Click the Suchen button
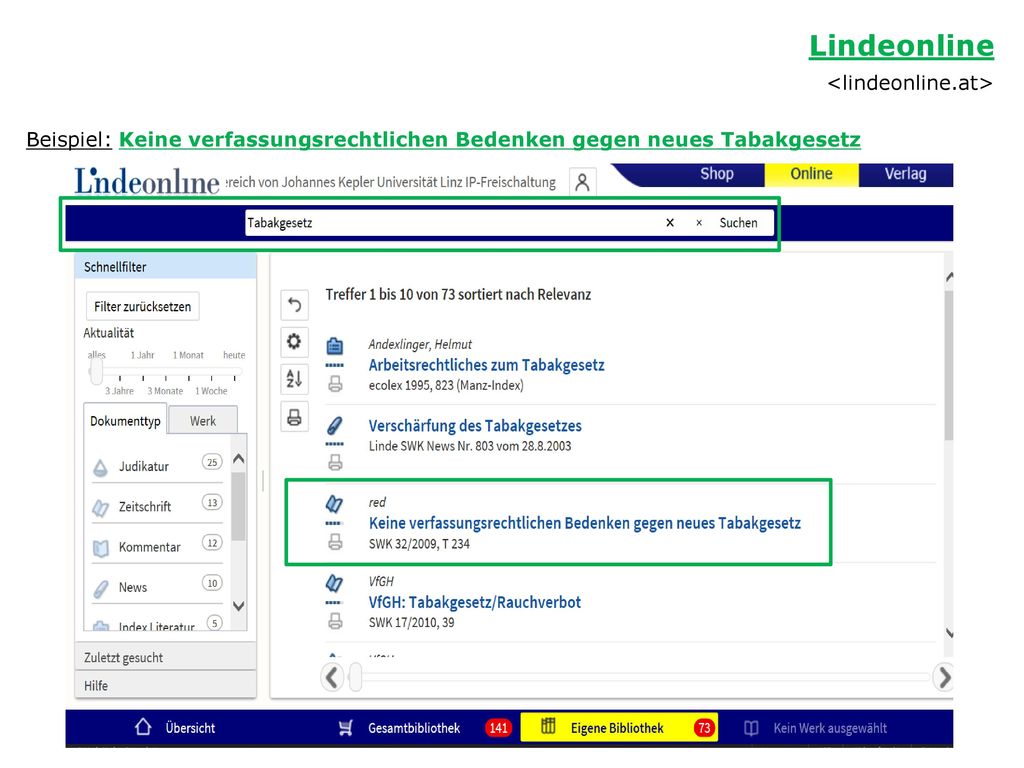Image resolution: width=1024 pixels, height=768 pixels. pyautogui.click(x=739, y=223)
